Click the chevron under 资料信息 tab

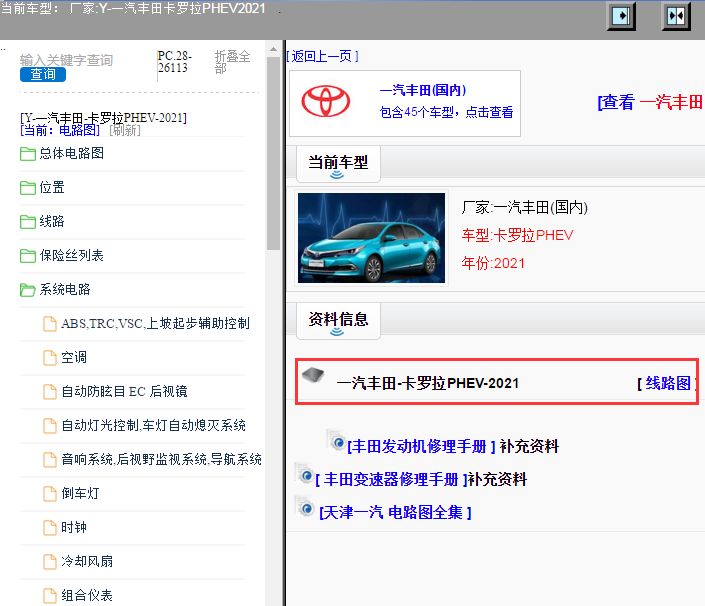[337, 332]
